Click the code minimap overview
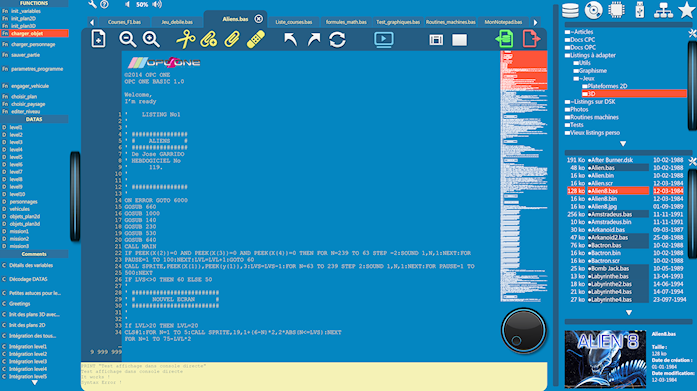 pos(524,176)
